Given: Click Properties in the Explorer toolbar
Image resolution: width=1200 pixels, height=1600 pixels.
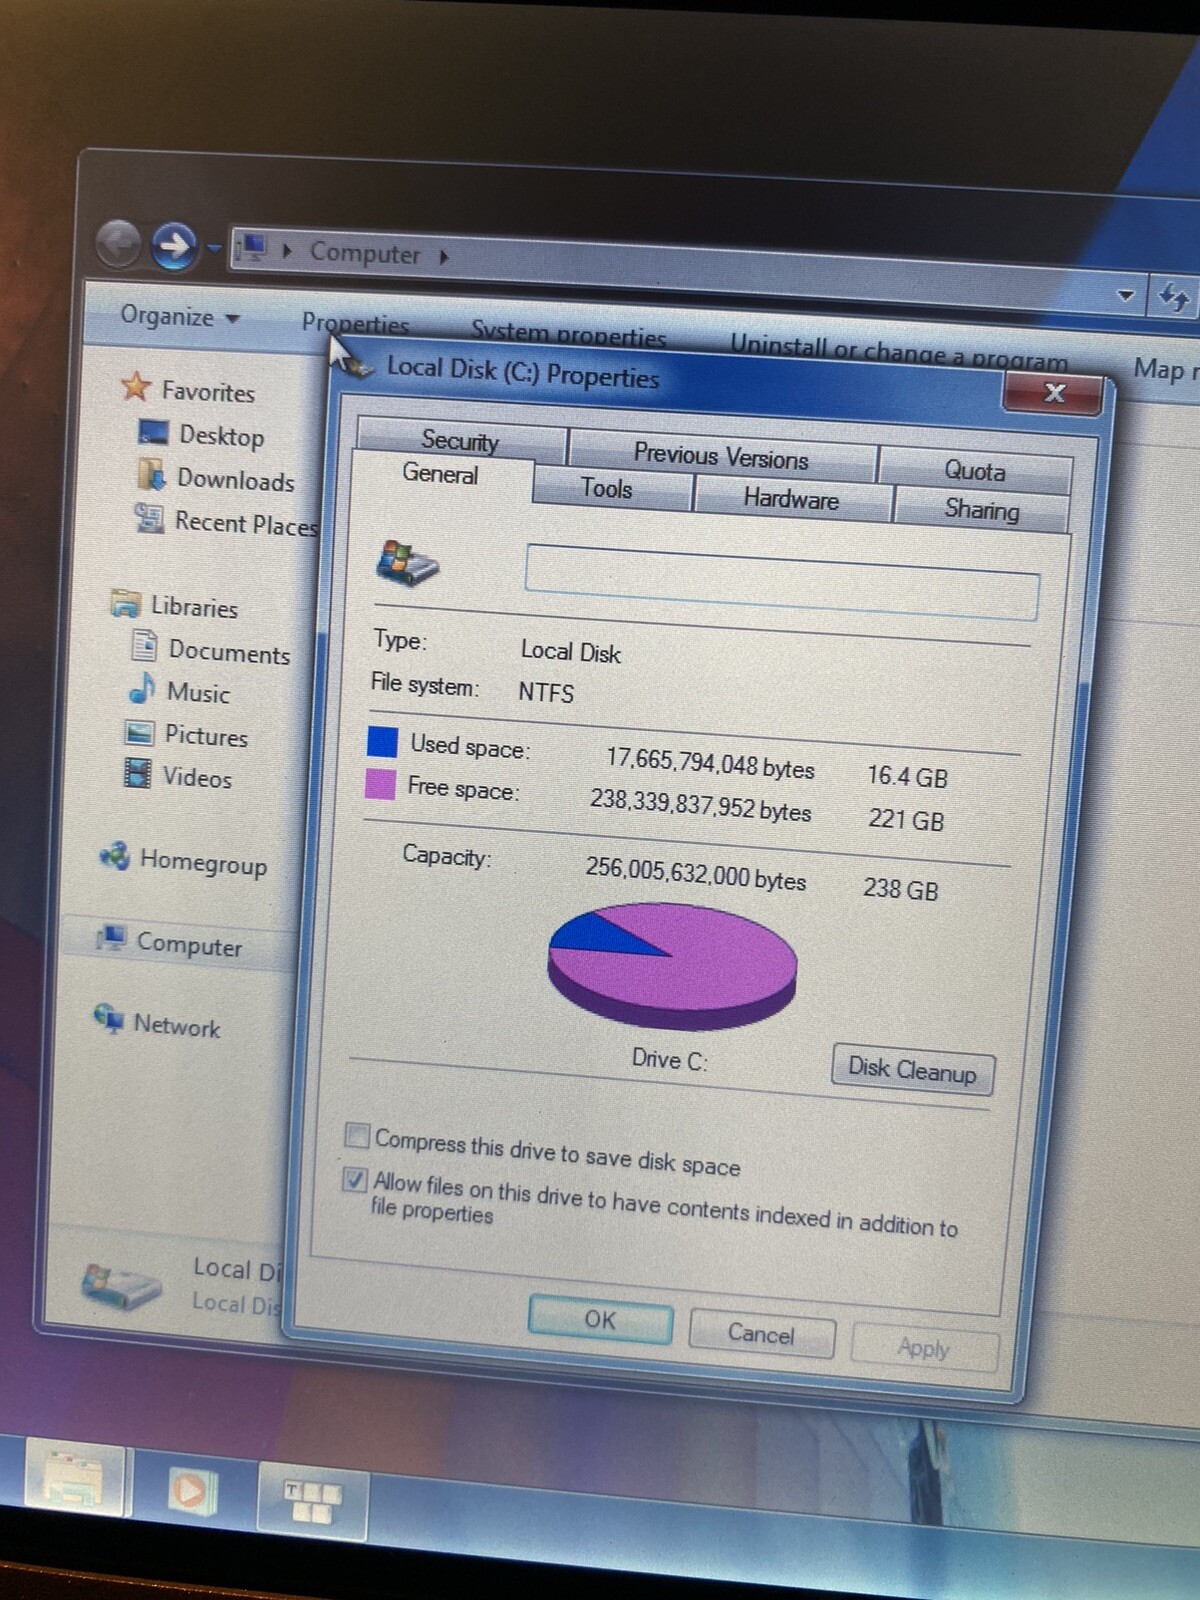Looking at the screenshot, I should coord(355,324).
